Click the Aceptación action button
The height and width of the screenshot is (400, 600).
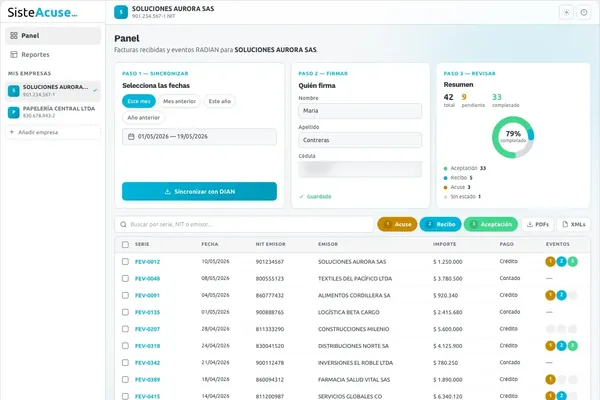[491, 224]
